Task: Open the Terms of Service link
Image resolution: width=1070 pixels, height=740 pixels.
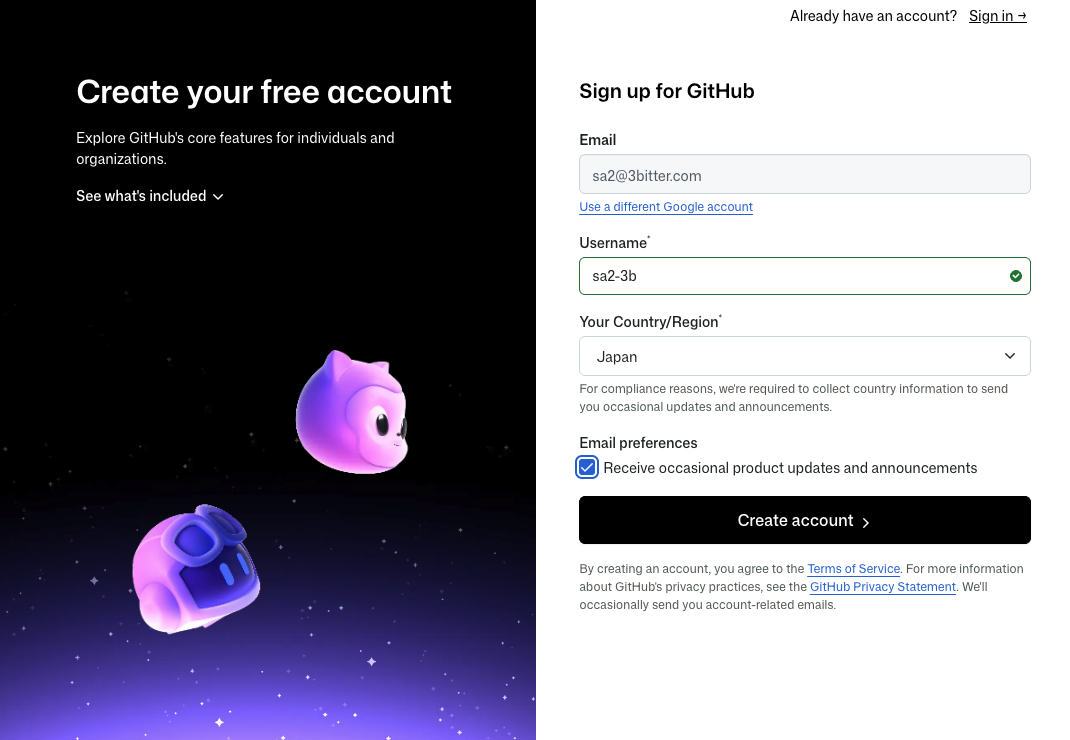Action: point(853,569)
